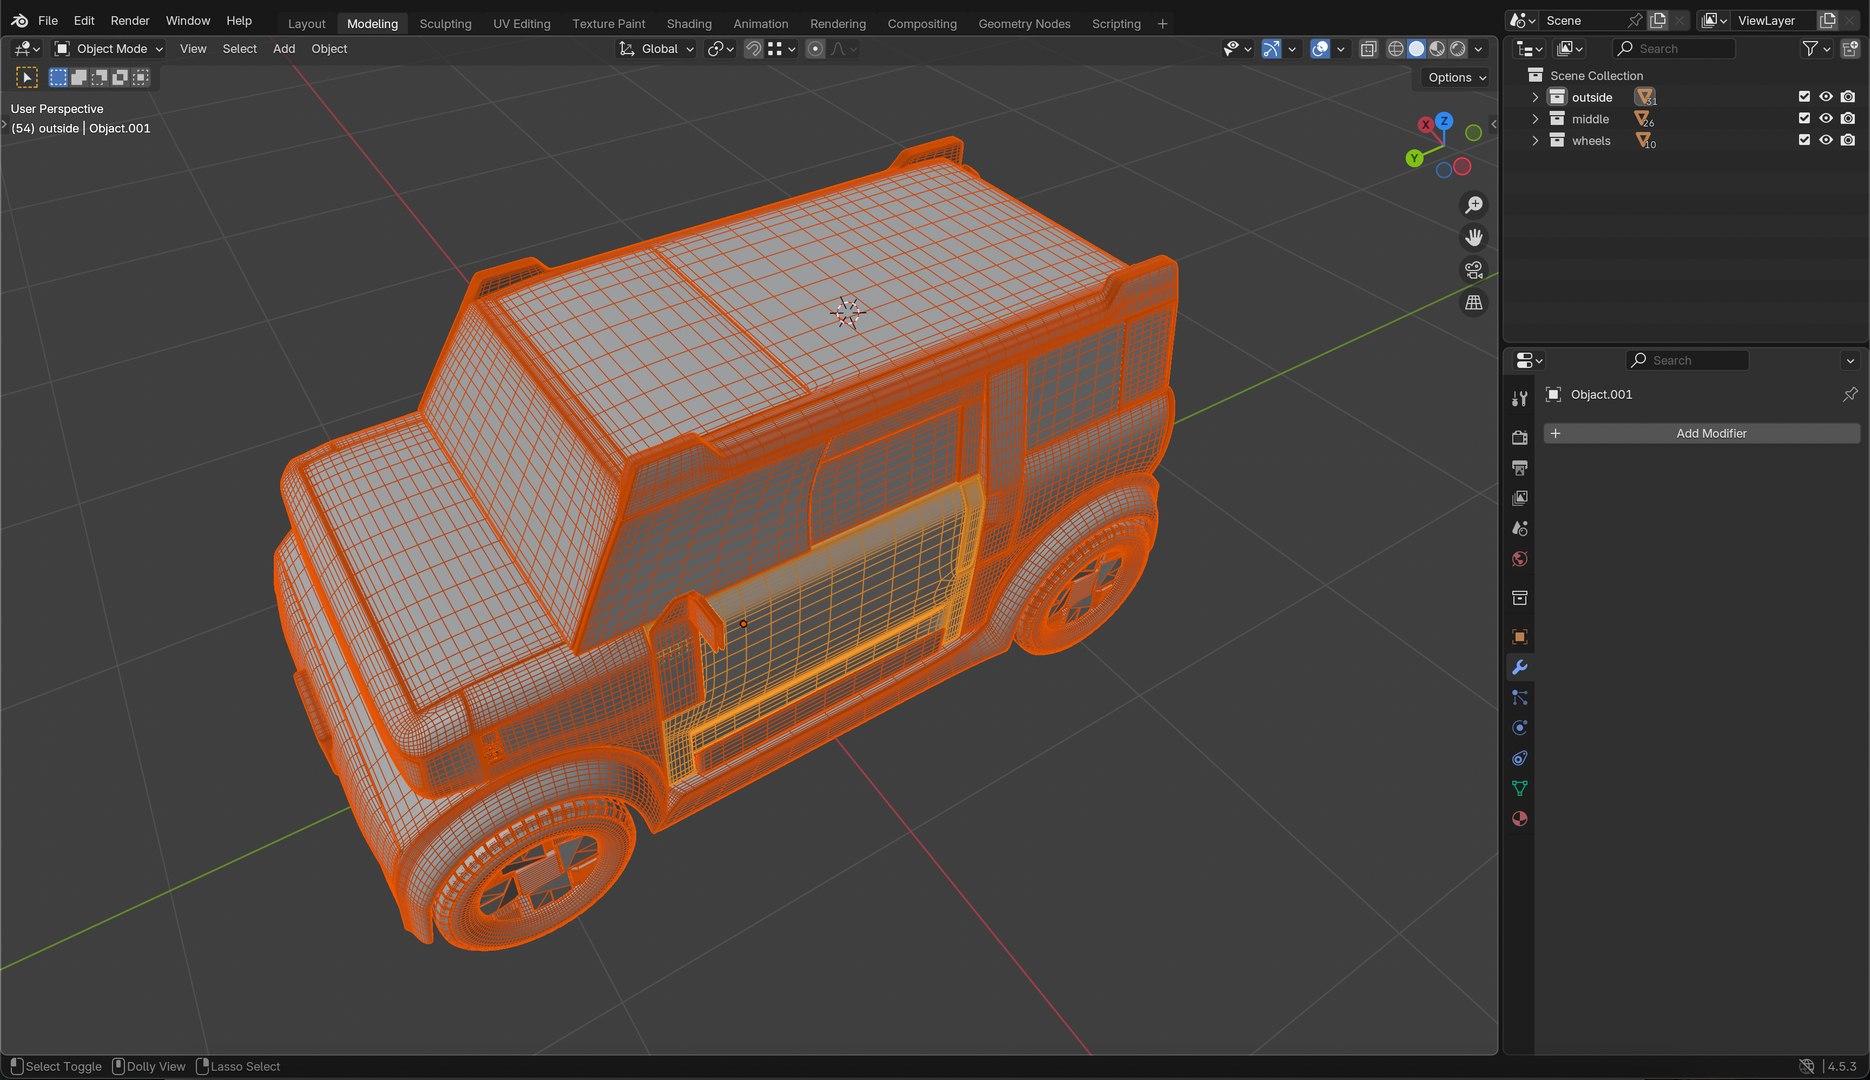The width and height of the screenshot is (1870, 1080).
Task: Toggle camera view with the camera gizmo
Action: click(1474, 270)
